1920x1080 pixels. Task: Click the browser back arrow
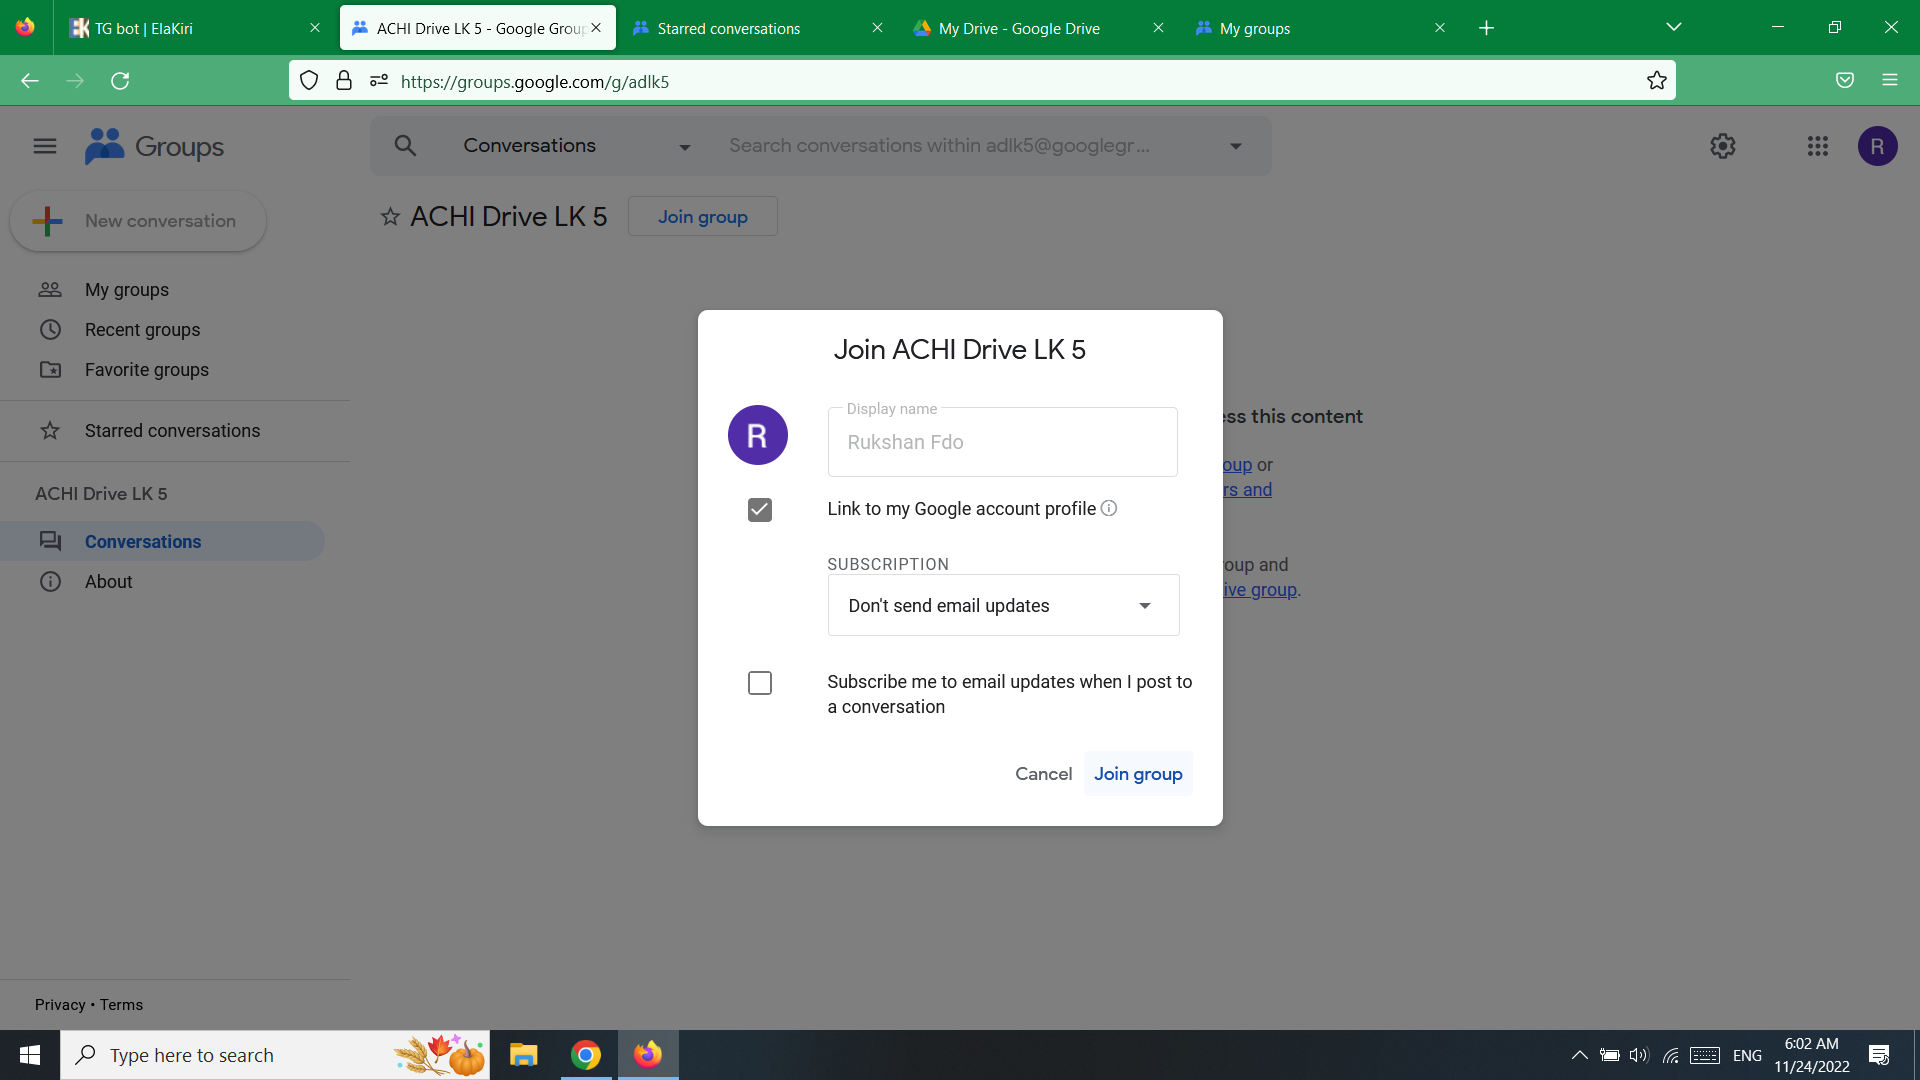[30, 81]
